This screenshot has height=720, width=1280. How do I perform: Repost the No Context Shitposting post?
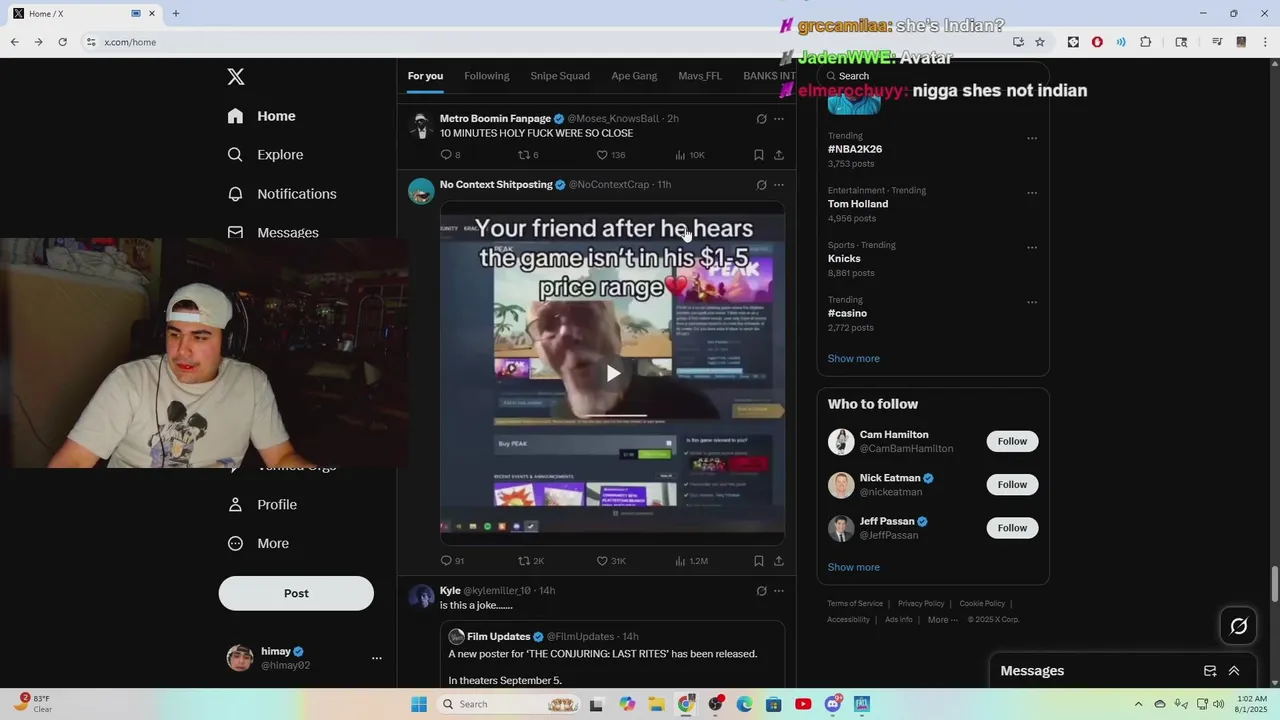click(530, 561)
